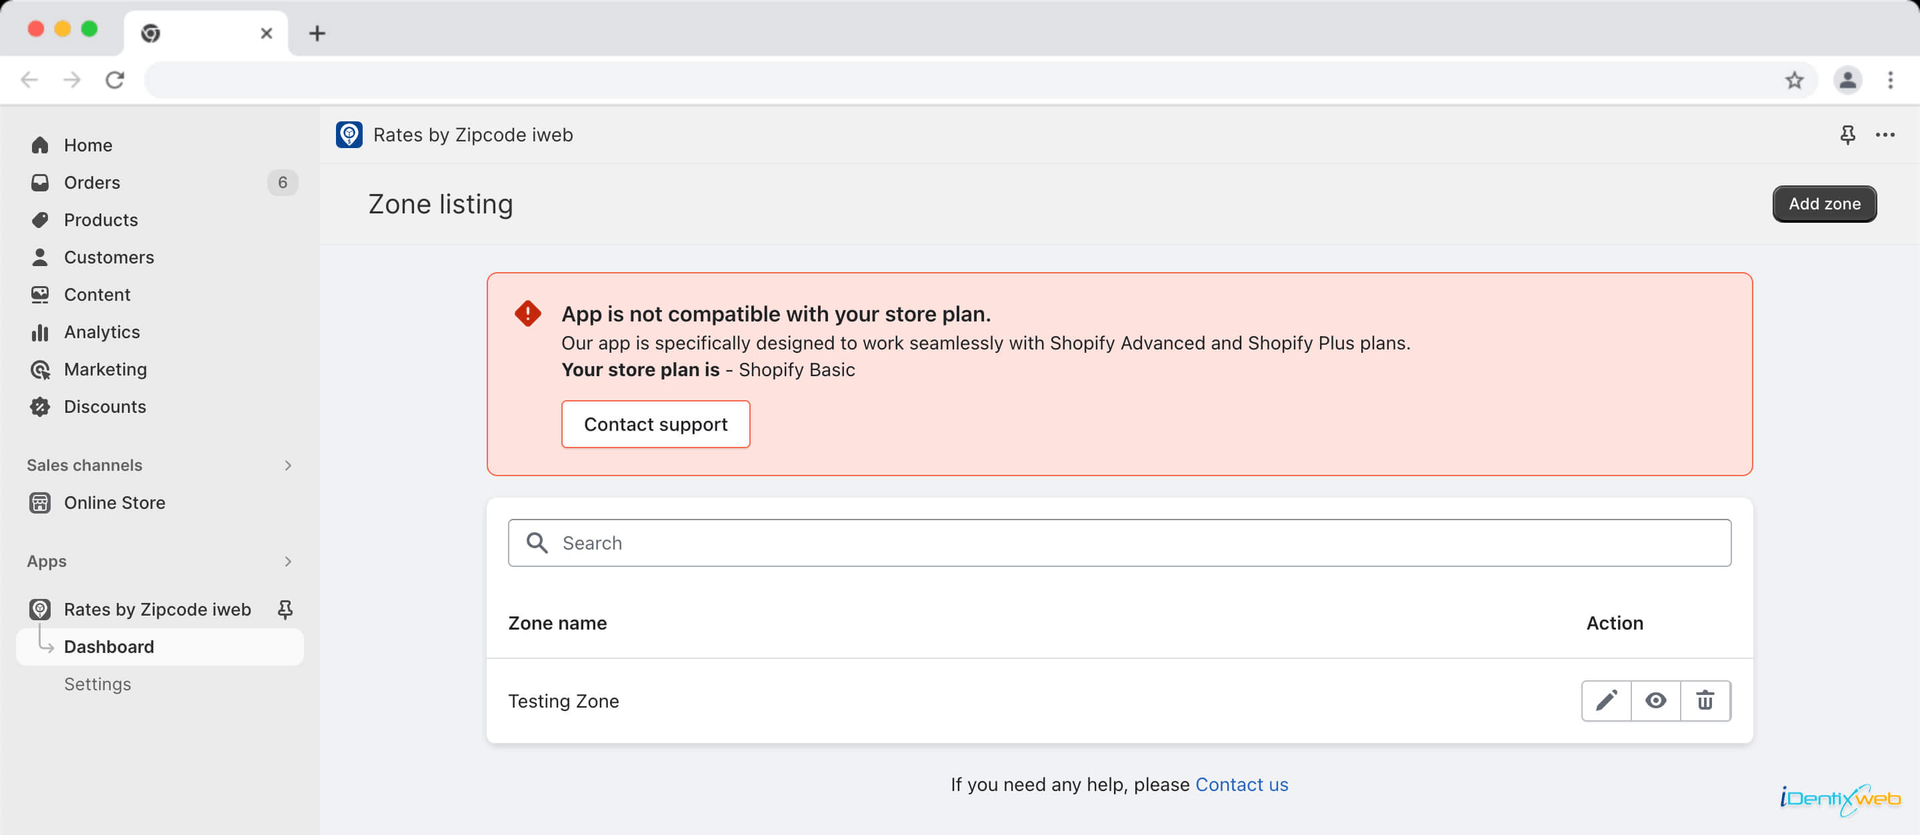
Task: Click the Shopify Basic plan text
Action: [x=797, y=370]
